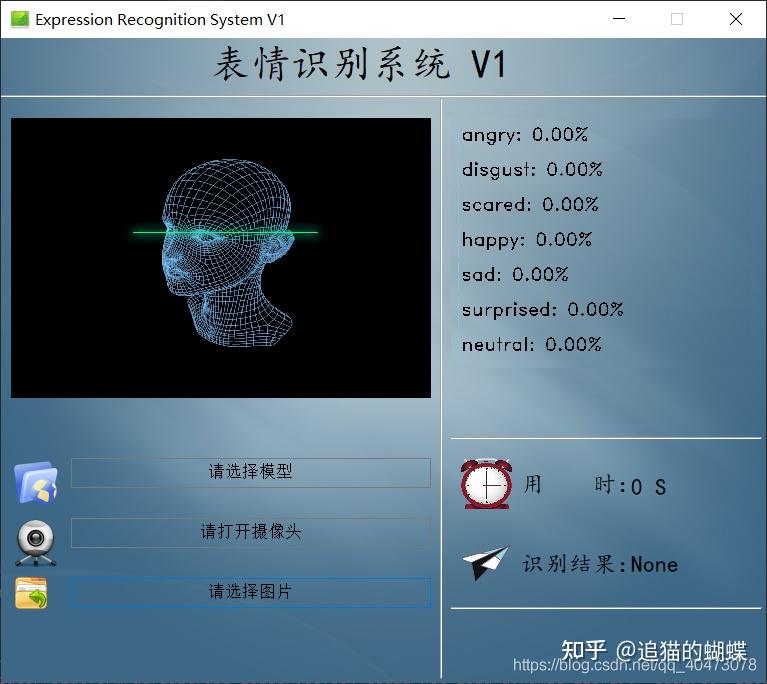
Task: Select the neutral probability text
Action: pos(531,345)
